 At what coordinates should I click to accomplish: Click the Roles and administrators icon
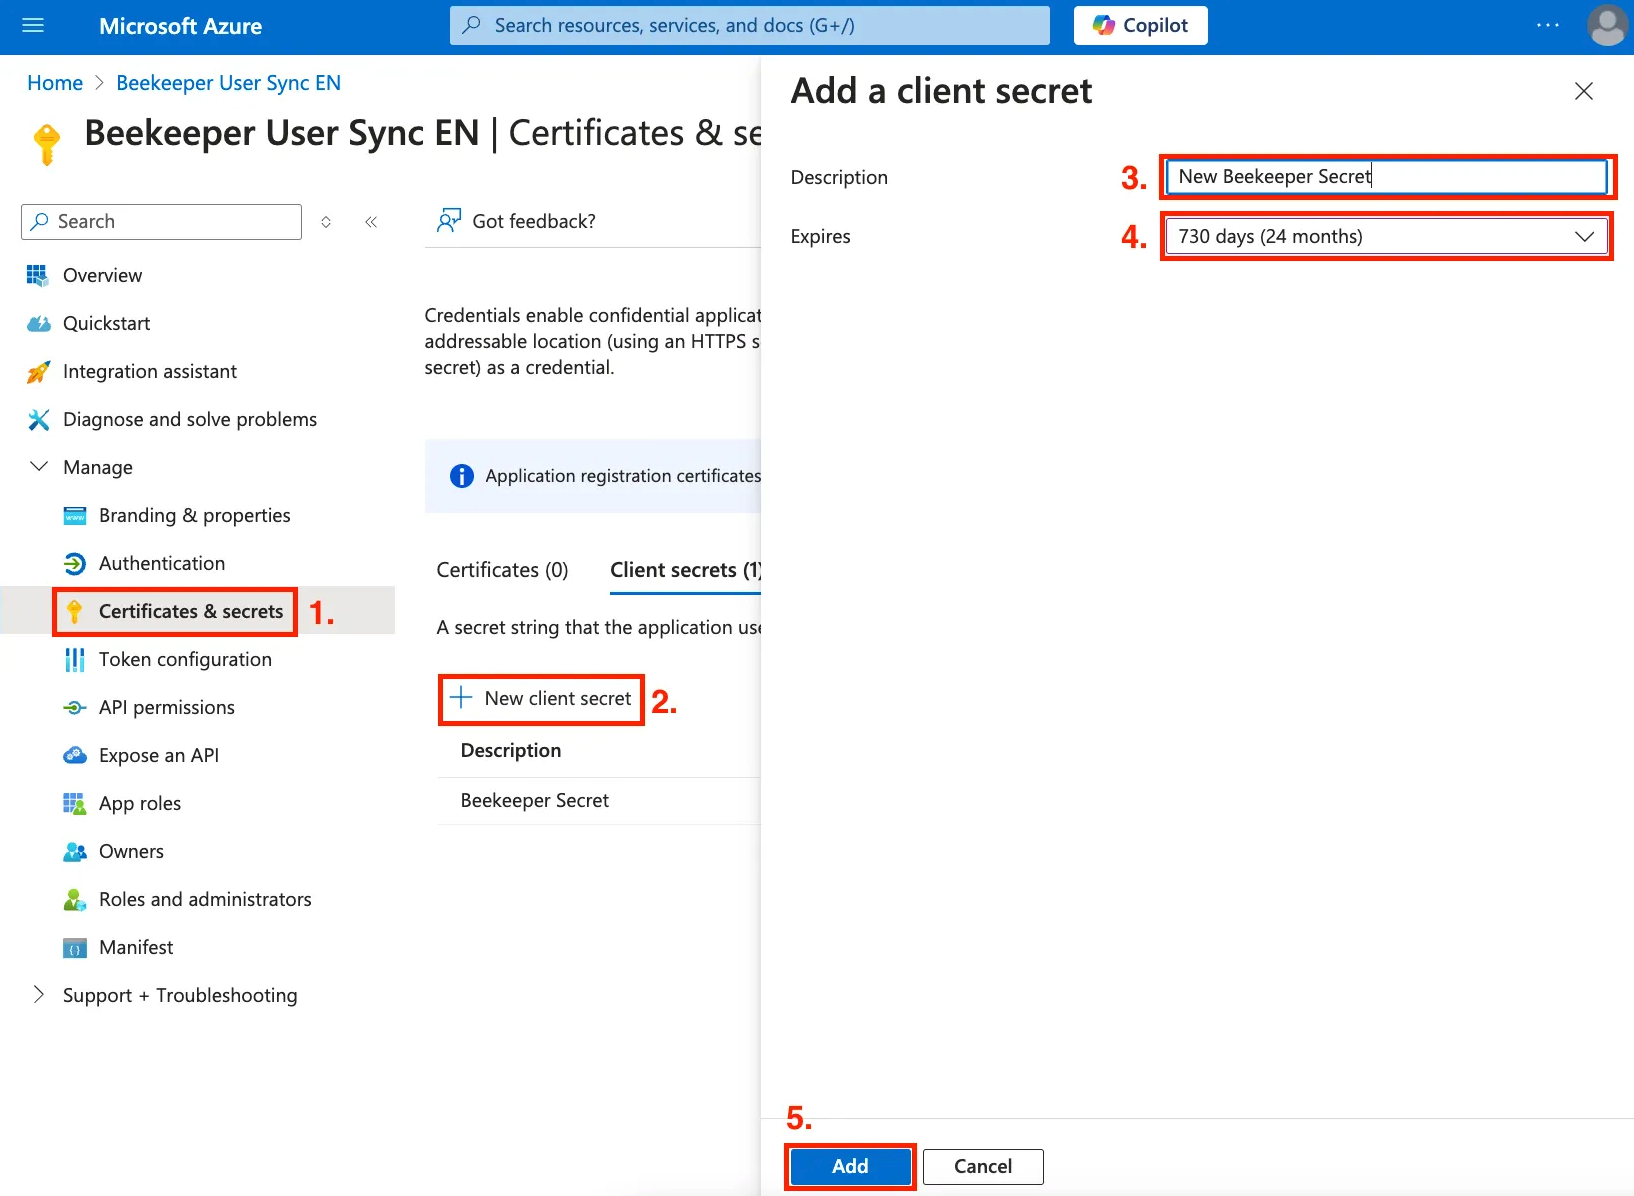coord(75,900)
